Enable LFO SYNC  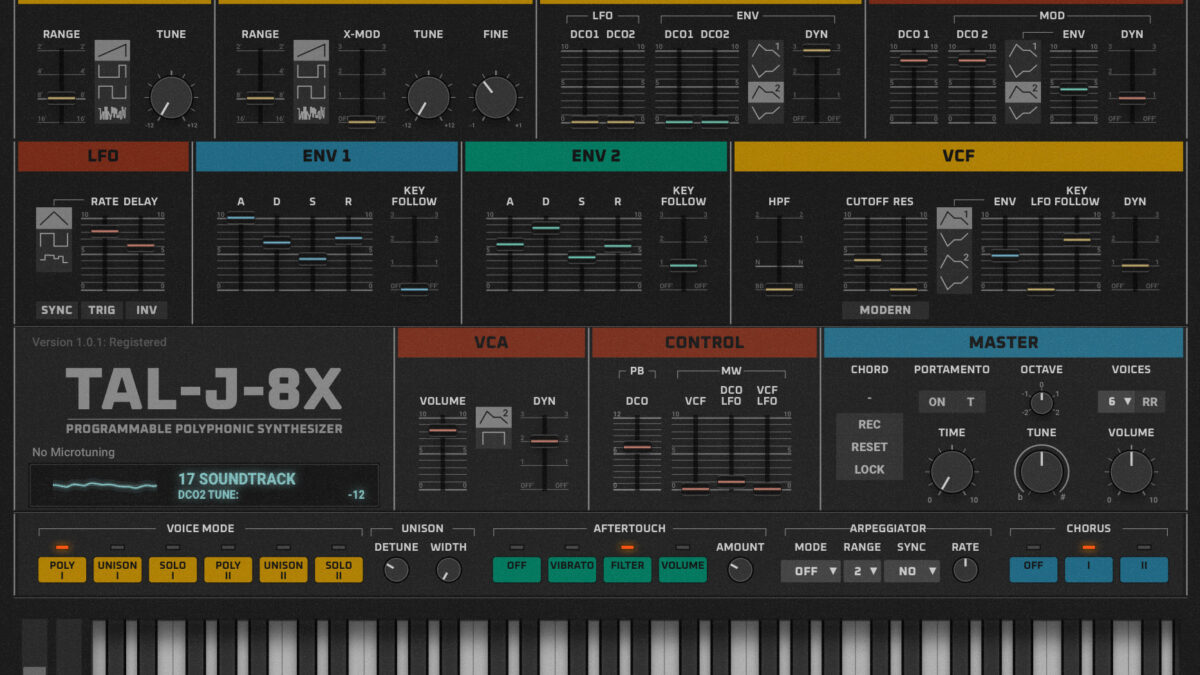[57, 310]
